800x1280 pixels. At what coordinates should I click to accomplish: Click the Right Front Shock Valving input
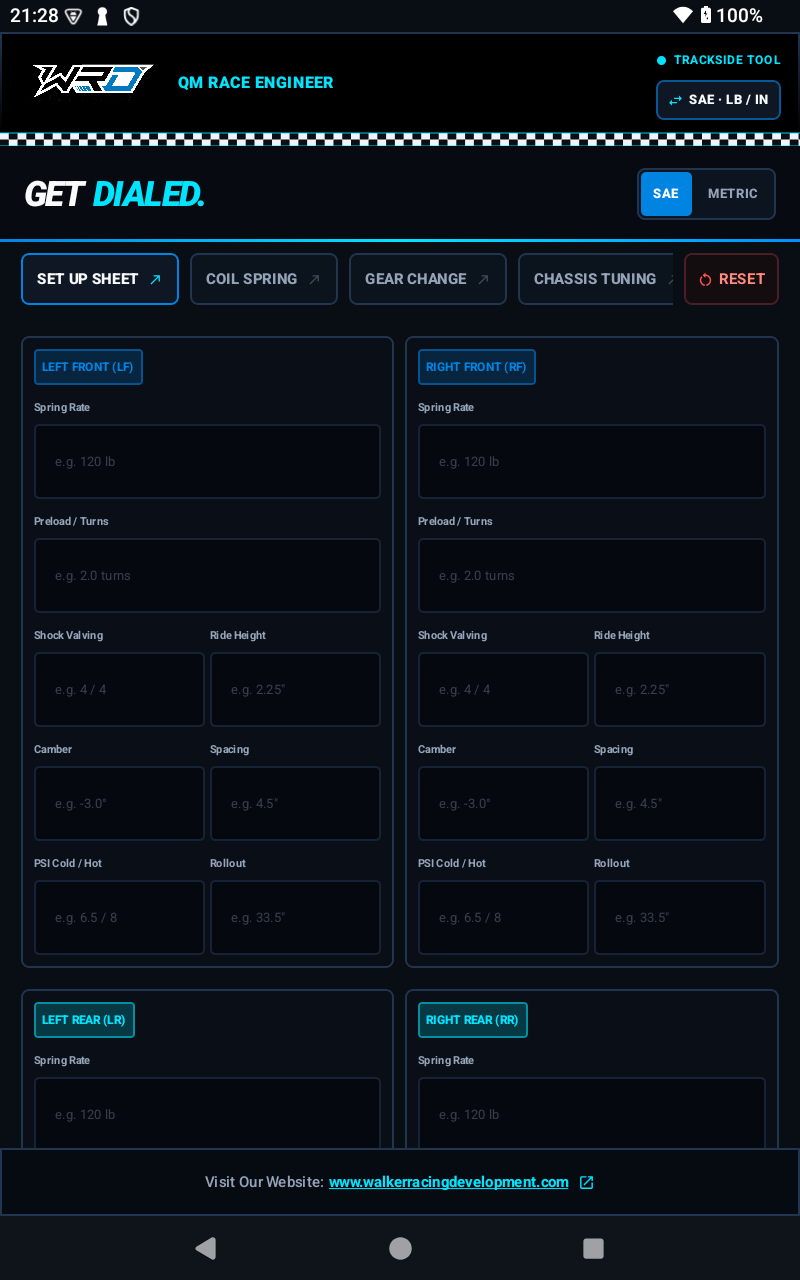pos(503,690)
